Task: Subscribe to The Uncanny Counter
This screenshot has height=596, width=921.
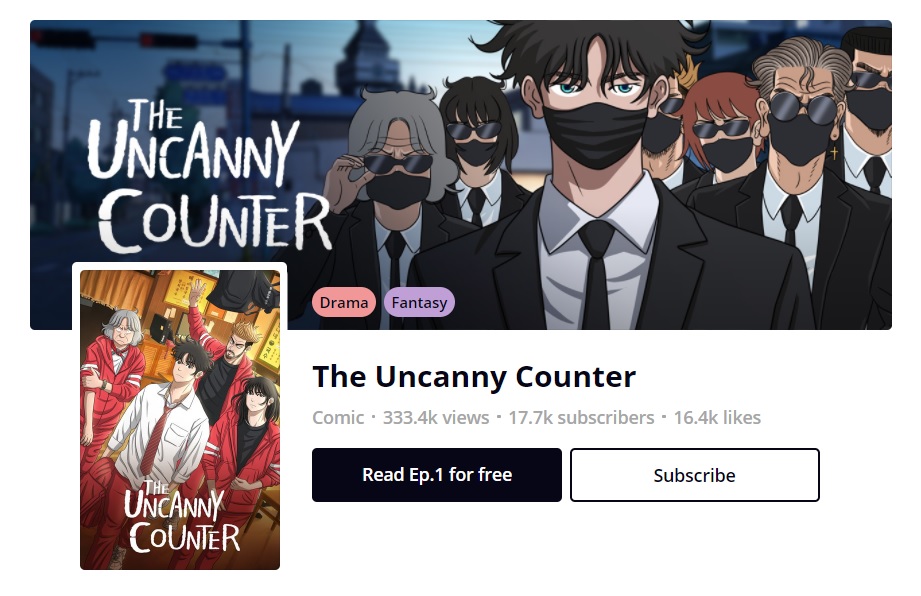Action: point(694,474)
